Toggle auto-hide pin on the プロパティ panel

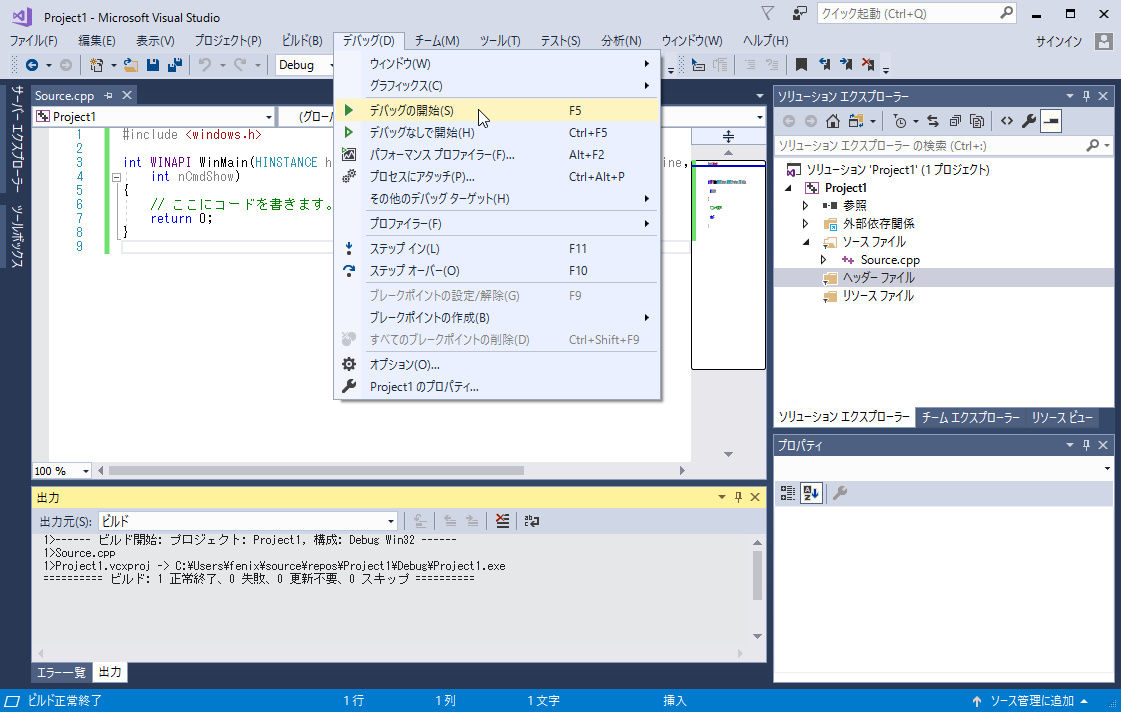[x=1087, y=445]
